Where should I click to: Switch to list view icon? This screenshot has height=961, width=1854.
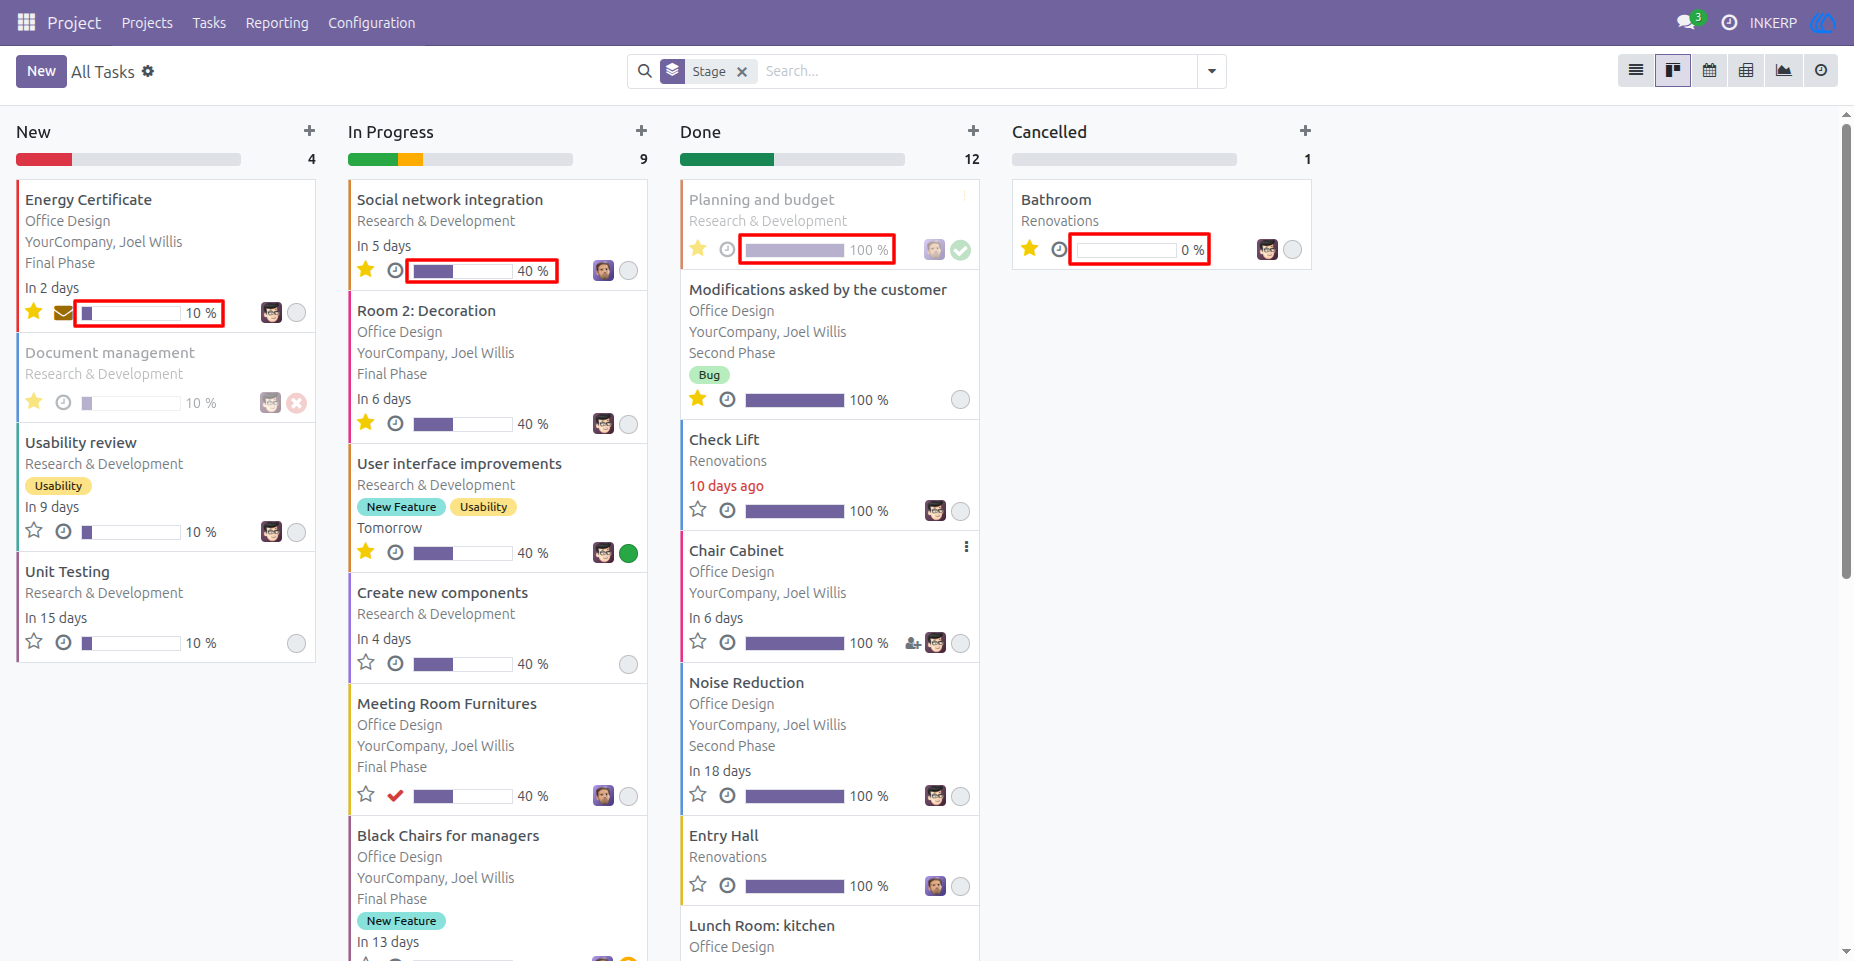tap(1636, 71)
